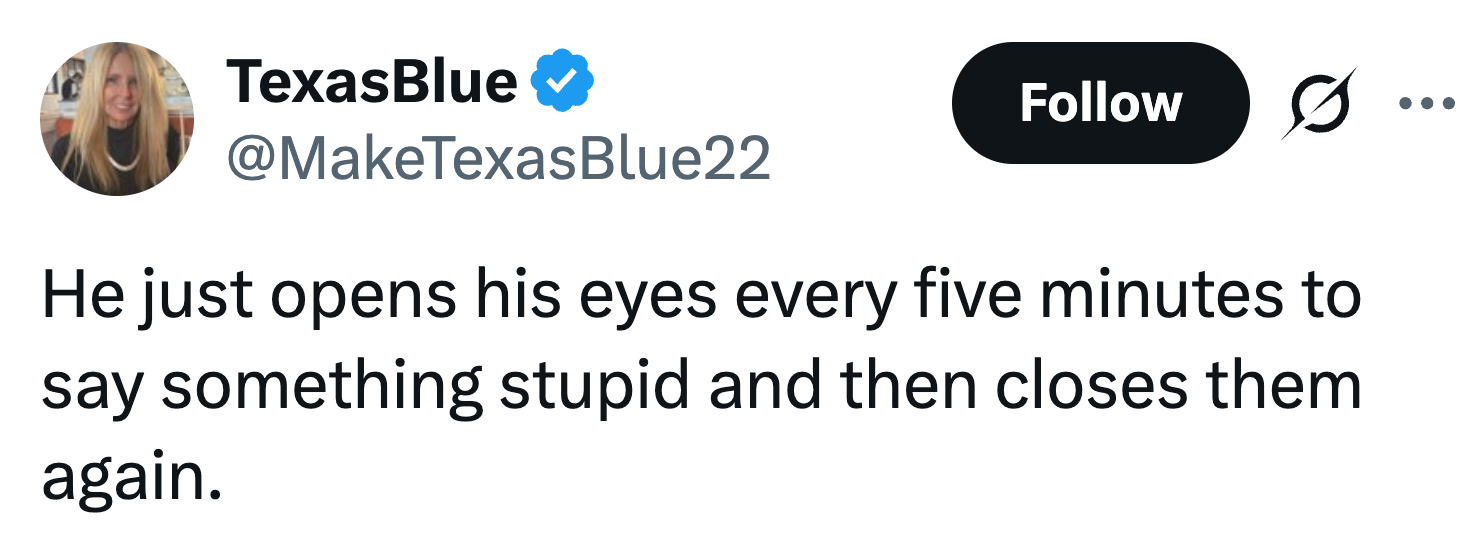This screenshot has width=1472, height=540.
Task: Ask Grok to explain this post
Action: (x=1319, y=103)
